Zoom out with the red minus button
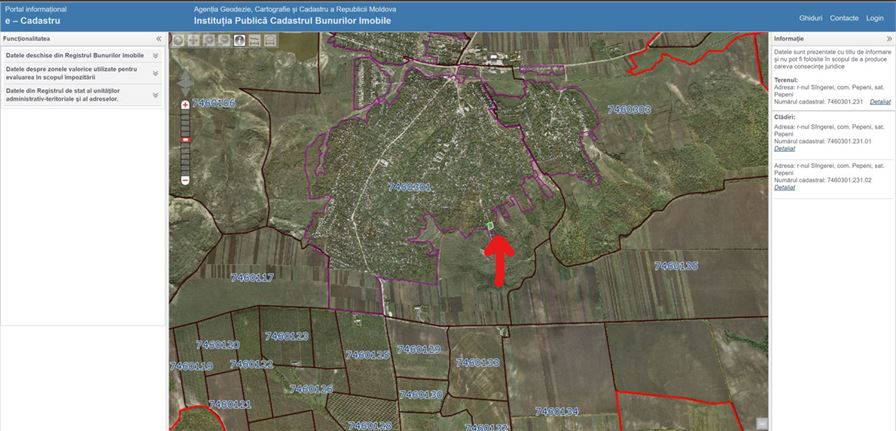896x431 pixels. 185,180
